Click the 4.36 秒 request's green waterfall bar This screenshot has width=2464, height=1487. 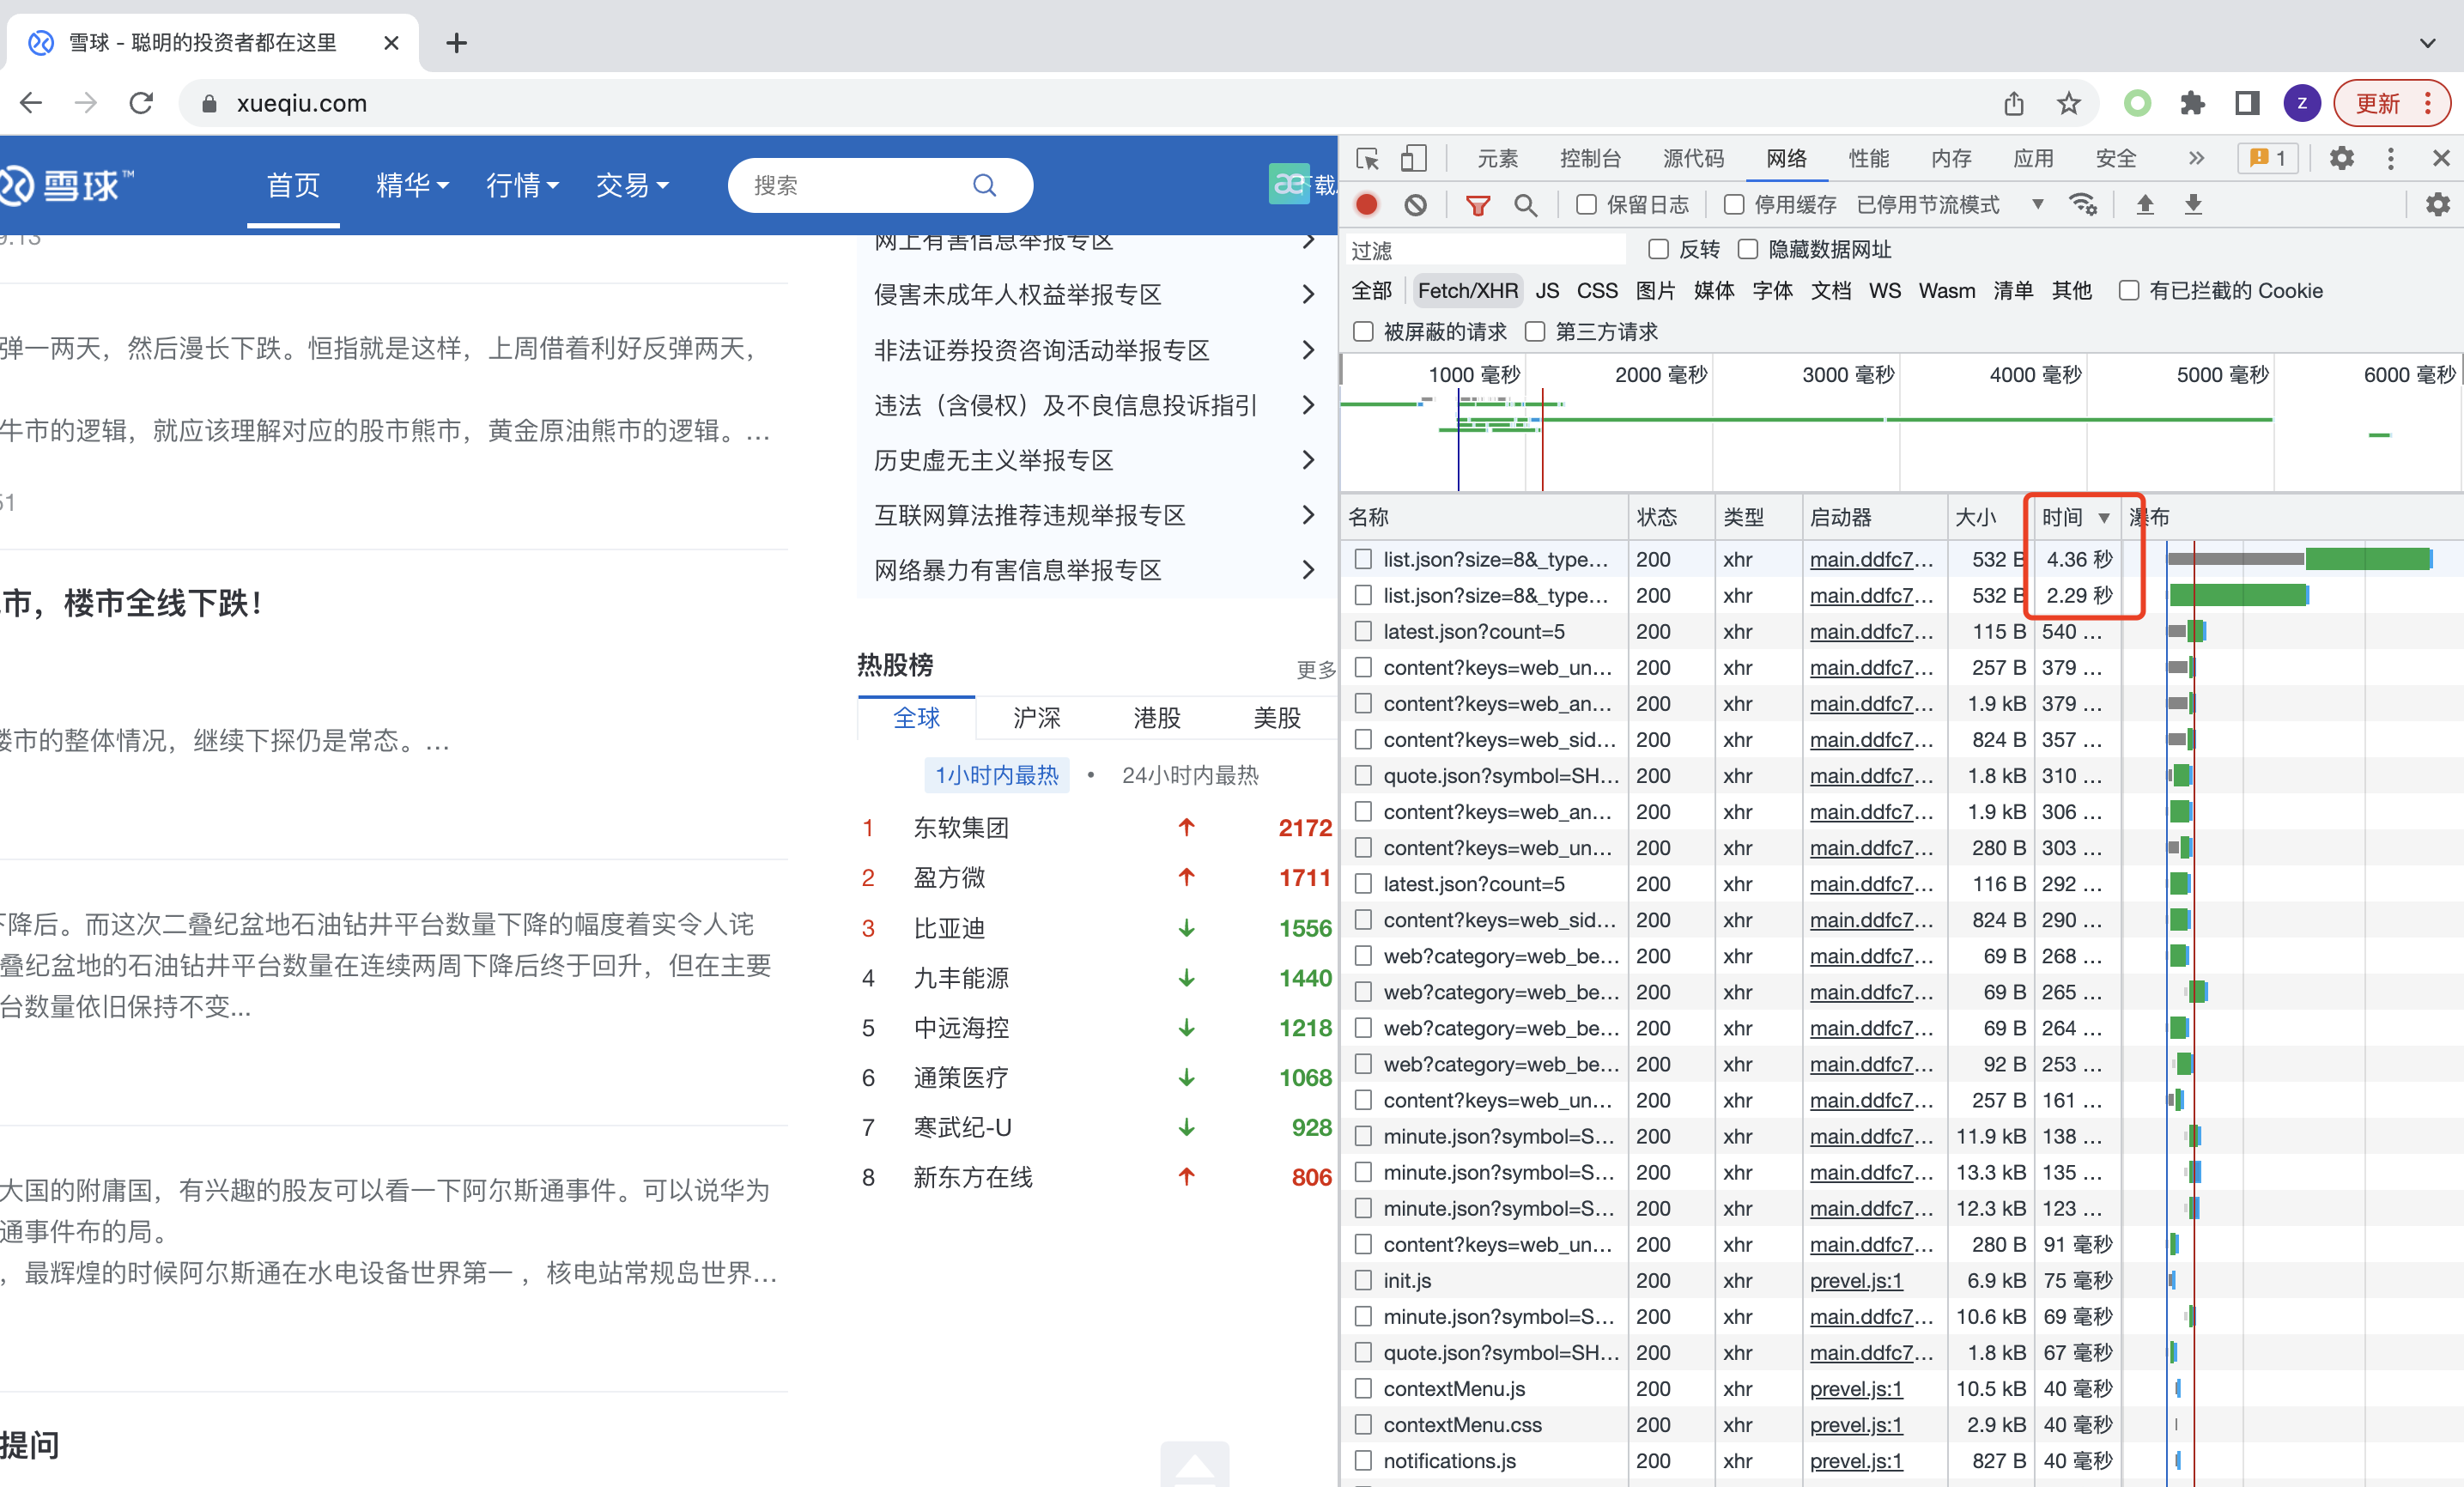point(2367,559)
